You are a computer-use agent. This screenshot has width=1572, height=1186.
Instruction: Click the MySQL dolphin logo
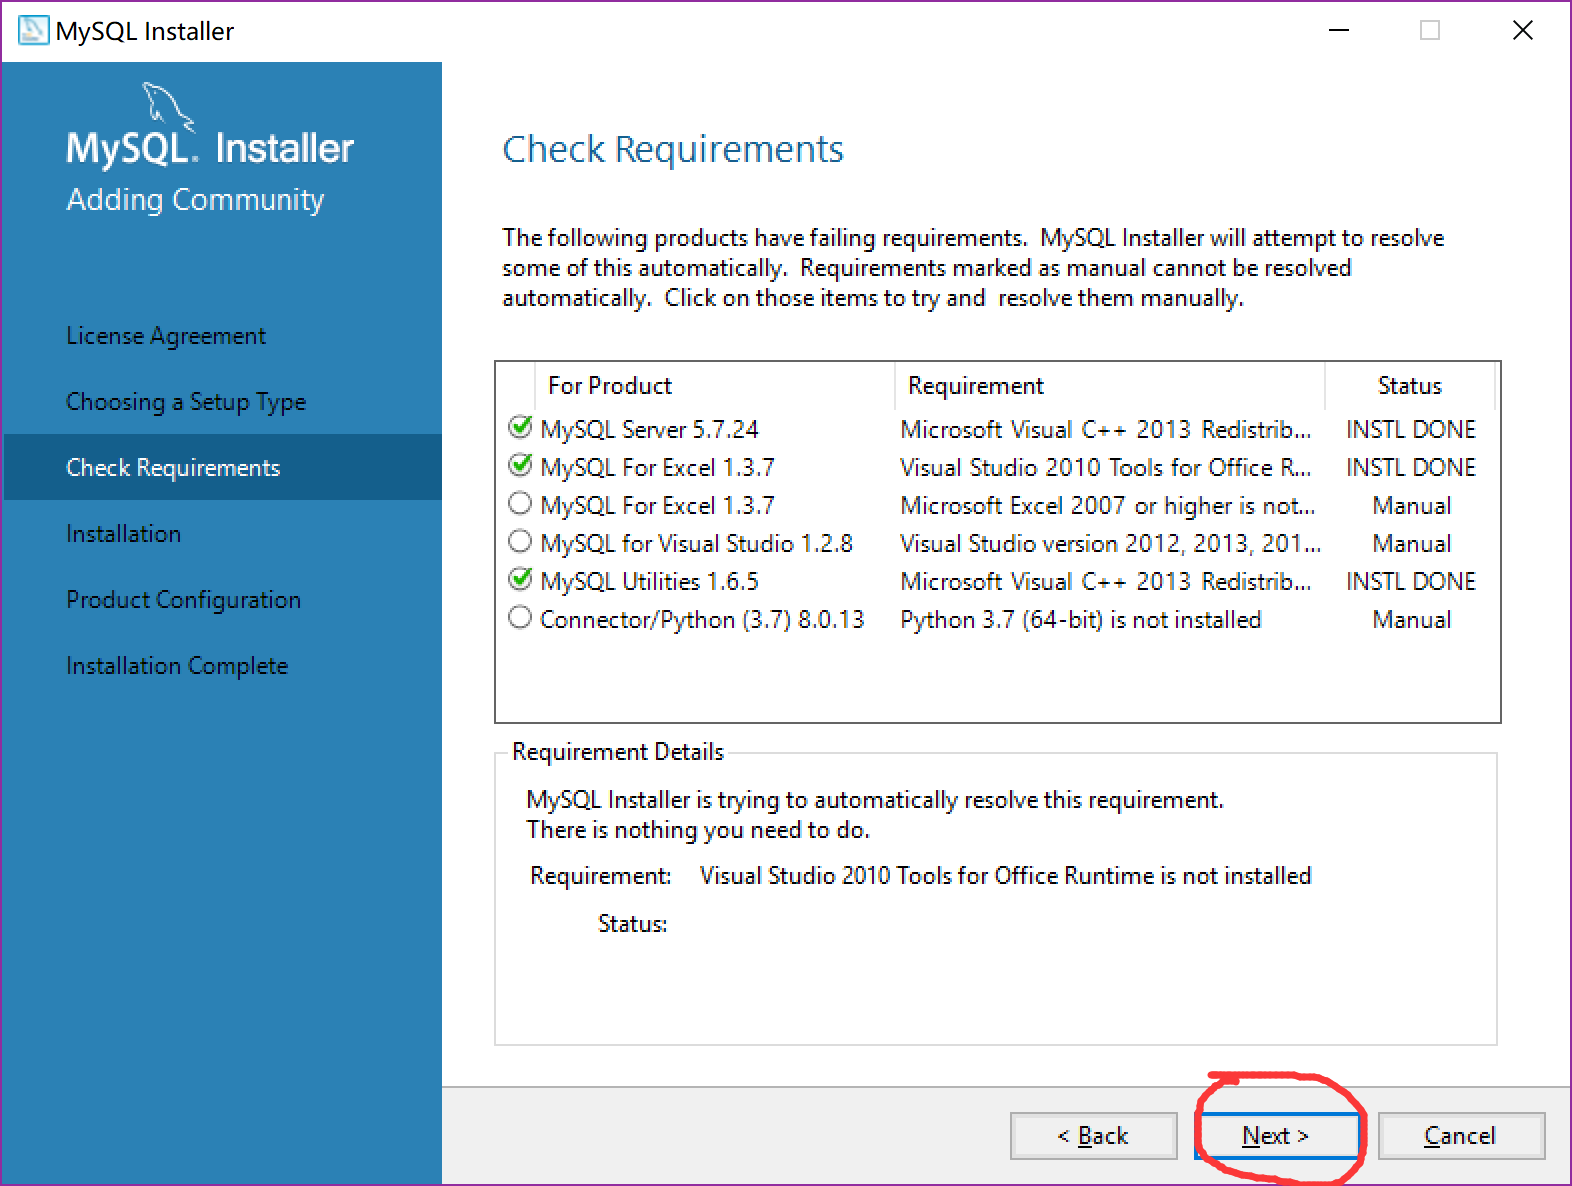[168, 107]
